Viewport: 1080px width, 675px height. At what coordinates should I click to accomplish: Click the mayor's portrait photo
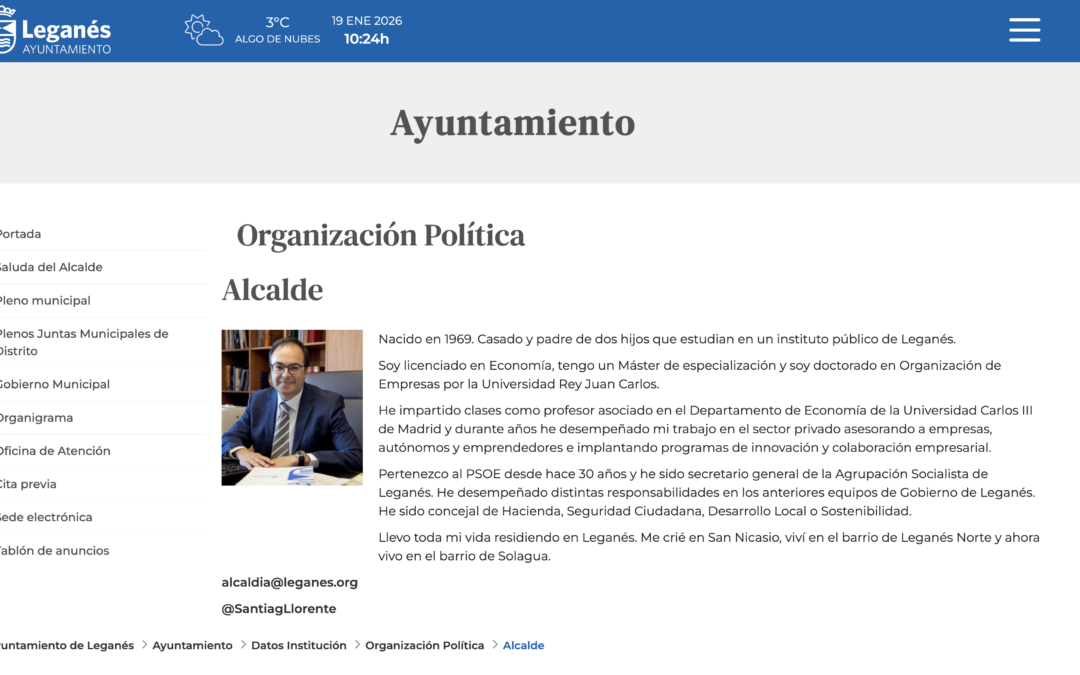[x=291, y=406]
